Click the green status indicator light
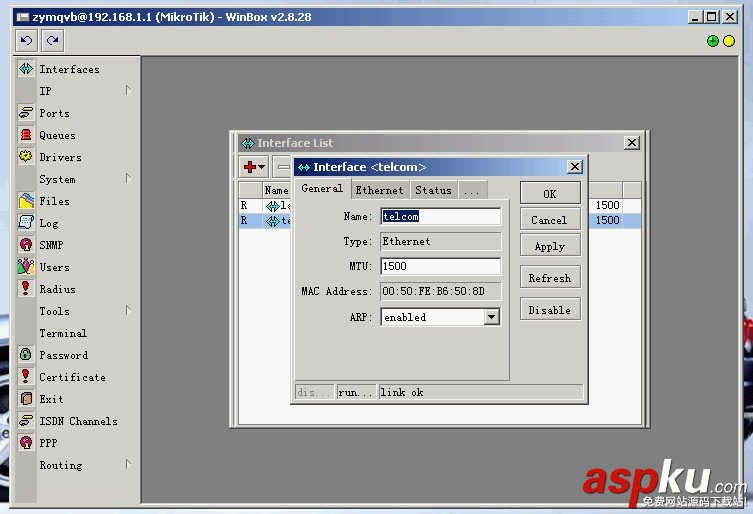Screen dimensions: 753x514 pos(713,41)
